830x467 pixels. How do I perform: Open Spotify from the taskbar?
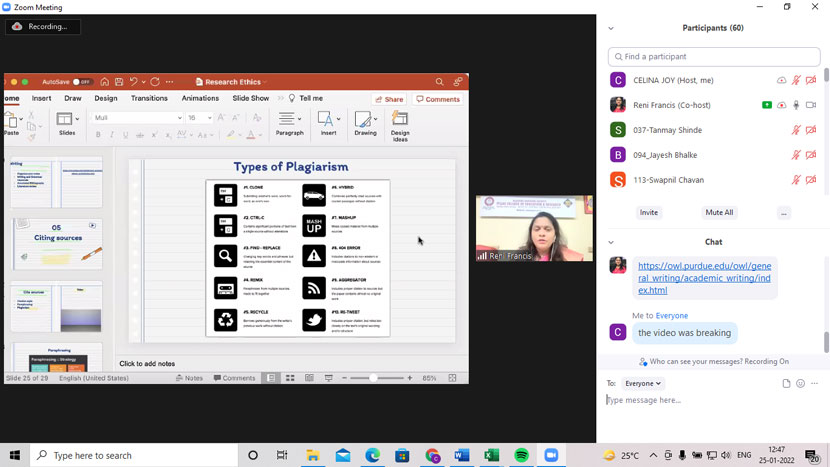coord(521,455)
